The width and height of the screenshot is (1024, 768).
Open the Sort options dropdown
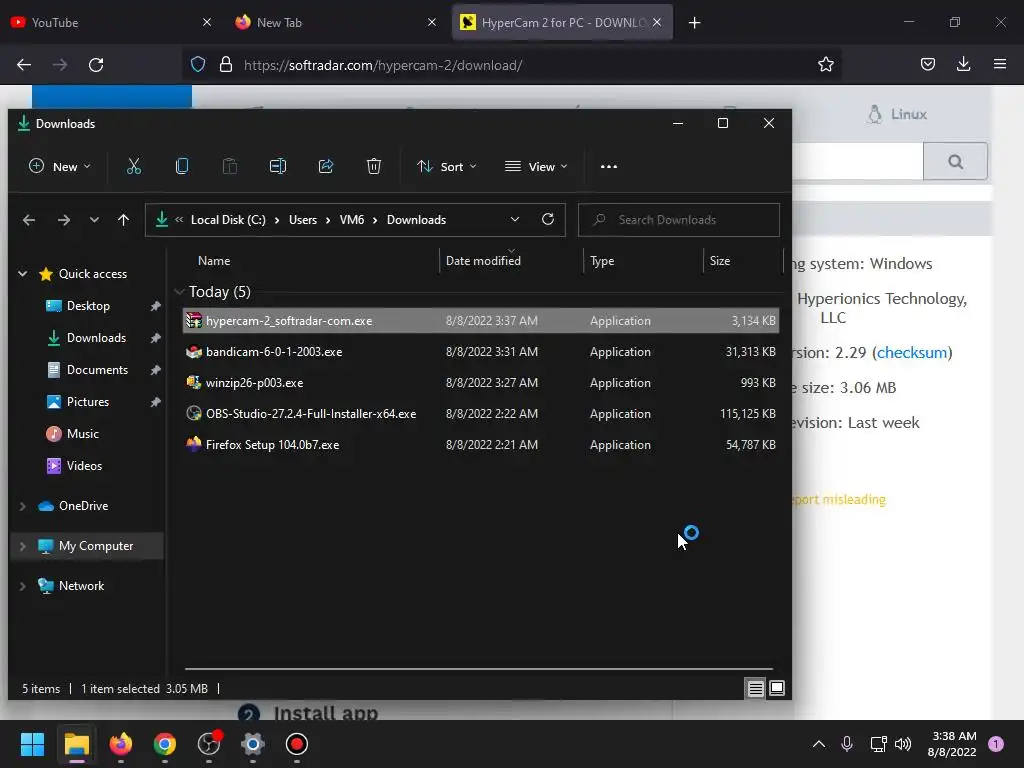click(447, 167)
